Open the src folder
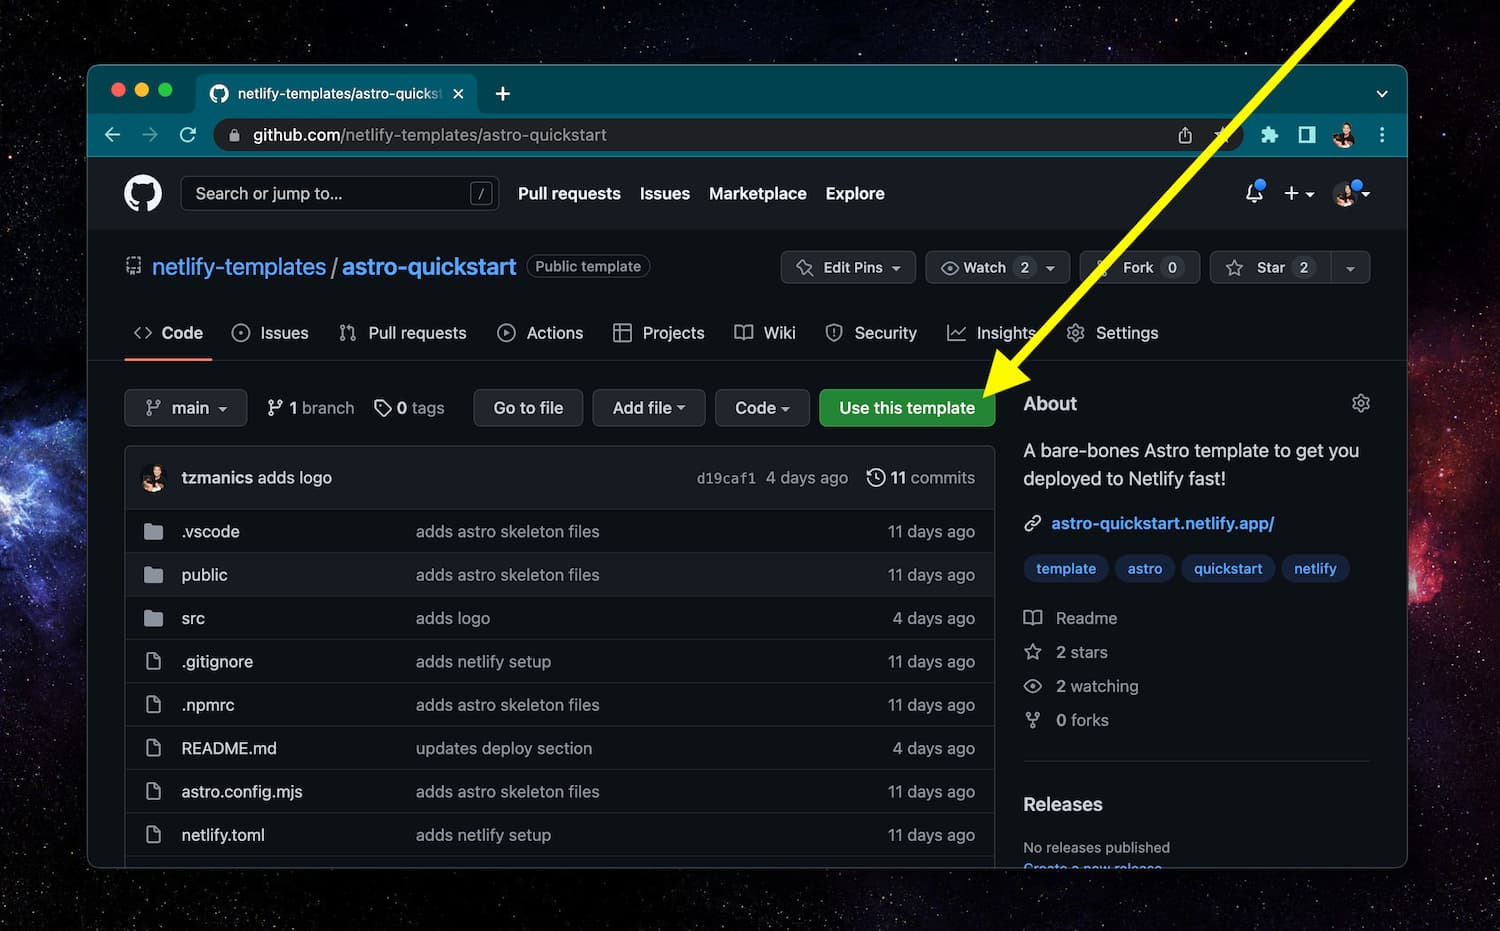1500x931 pixels. 193,618
